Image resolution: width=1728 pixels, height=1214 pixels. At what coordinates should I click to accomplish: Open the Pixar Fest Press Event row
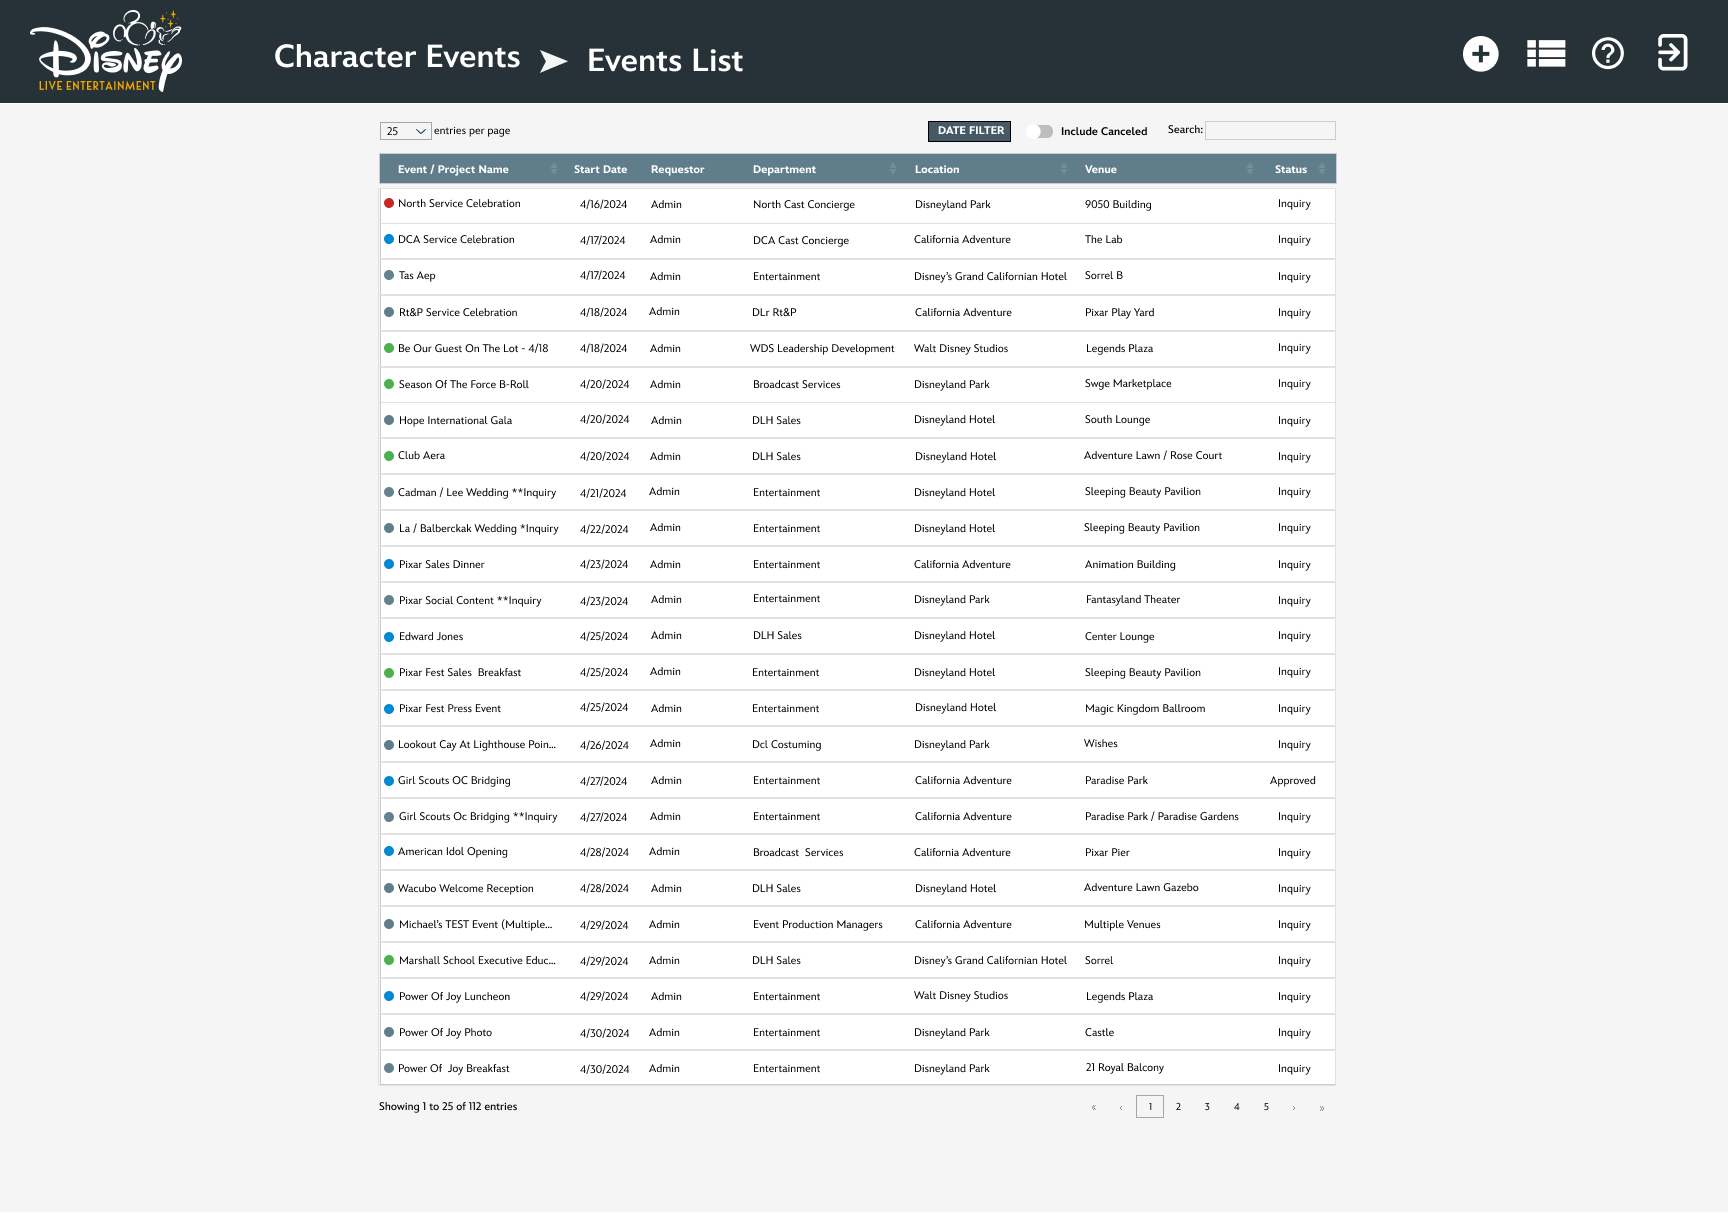857,708
